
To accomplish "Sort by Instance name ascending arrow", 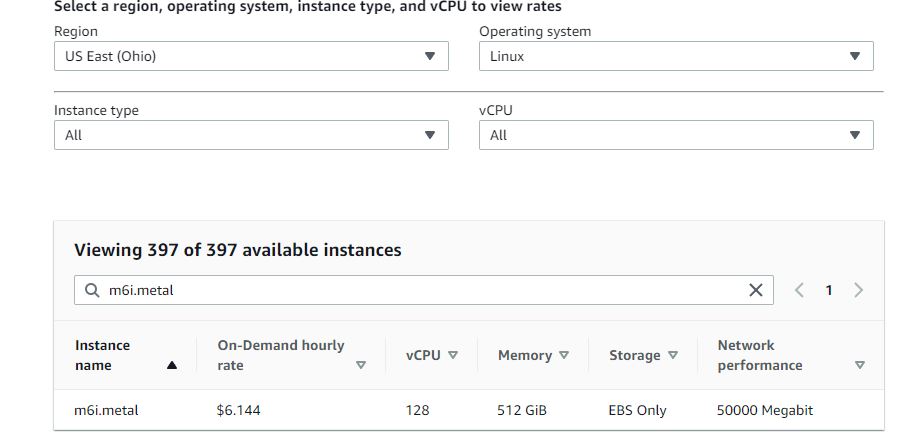I will (x=172, y=366).
